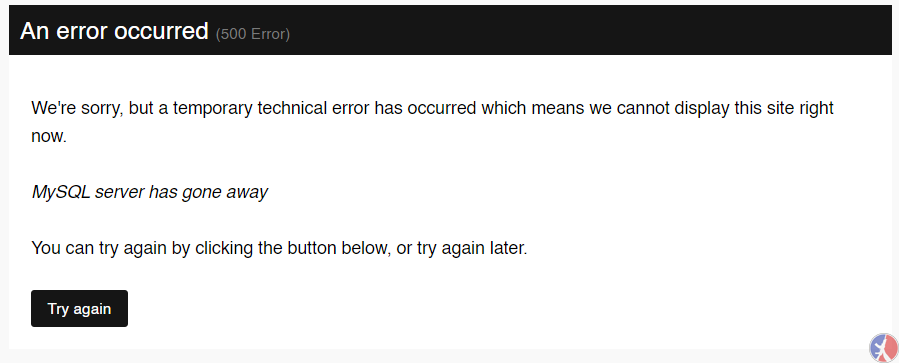Select the 'An error occurred' heading
Screen dimensions: 899x363
[114, 31]
